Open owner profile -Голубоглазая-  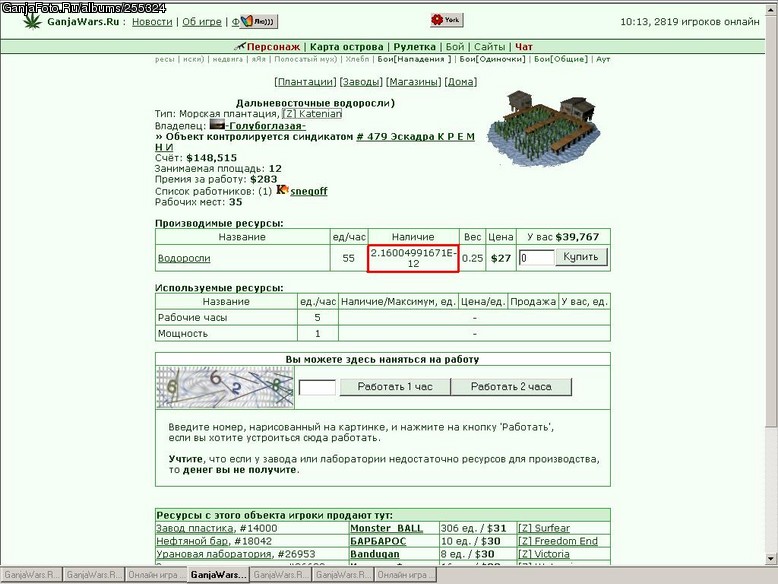265,126
